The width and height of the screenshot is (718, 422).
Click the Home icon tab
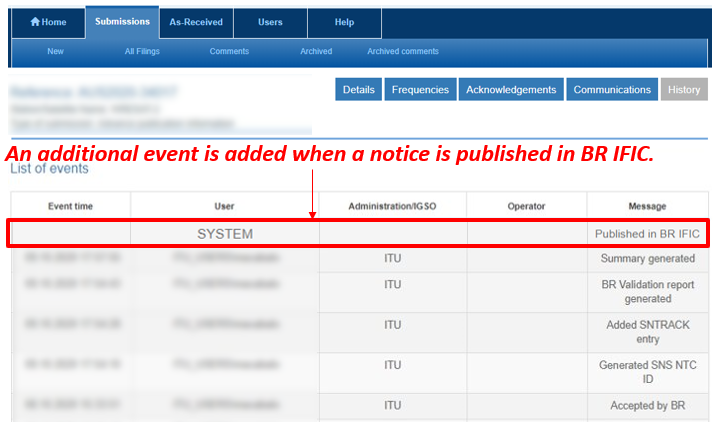(x=48, y=22)
